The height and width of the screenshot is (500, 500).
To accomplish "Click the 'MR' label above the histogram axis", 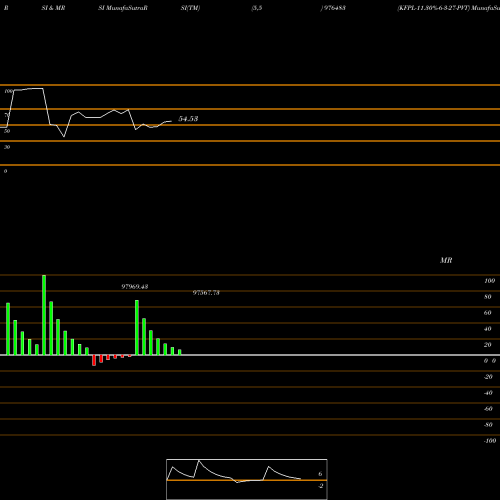I will coord(446,260).
